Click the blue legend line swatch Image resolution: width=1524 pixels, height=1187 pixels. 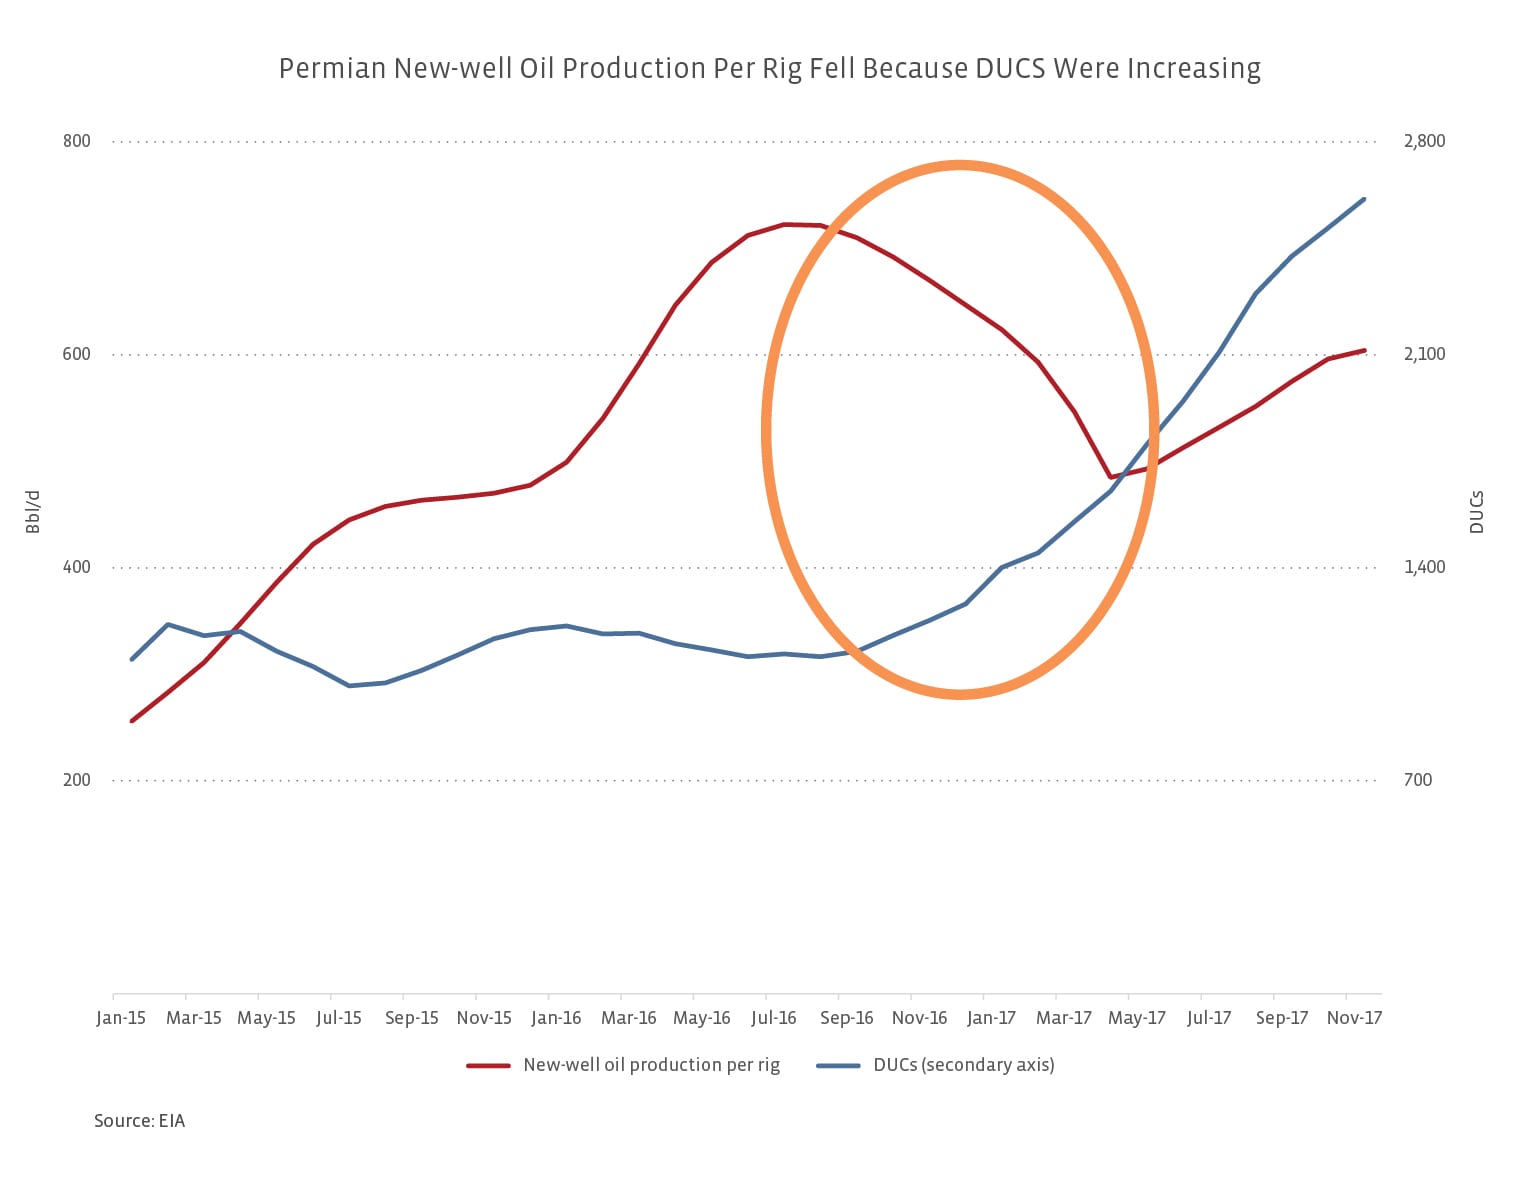(x=838, y=1066)
